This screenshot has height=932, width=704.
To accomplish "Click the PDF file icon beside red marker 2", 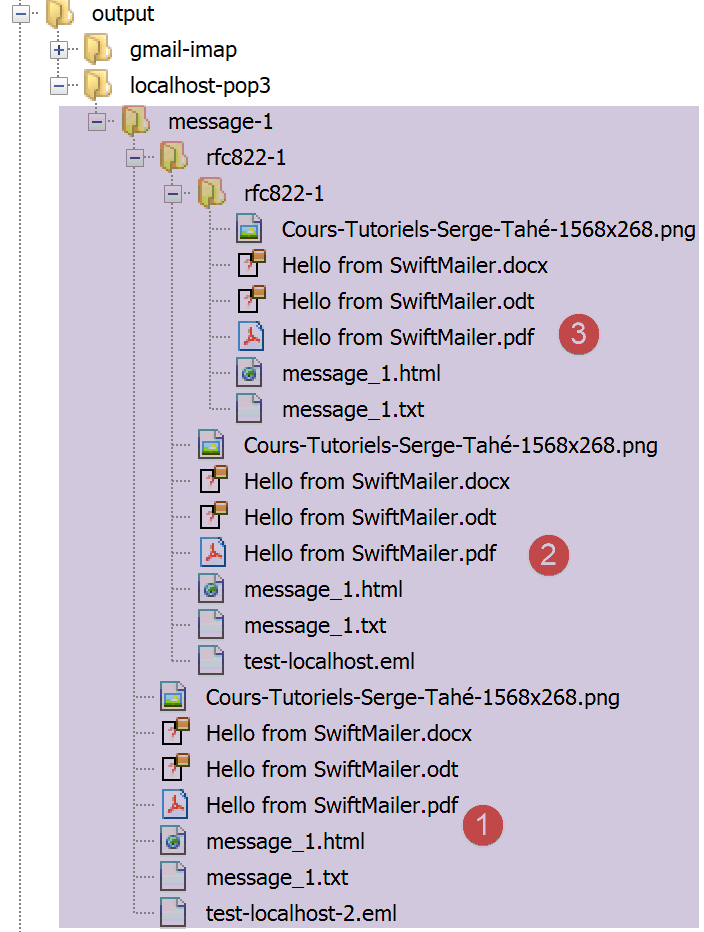I will click(x=211, y=553).
